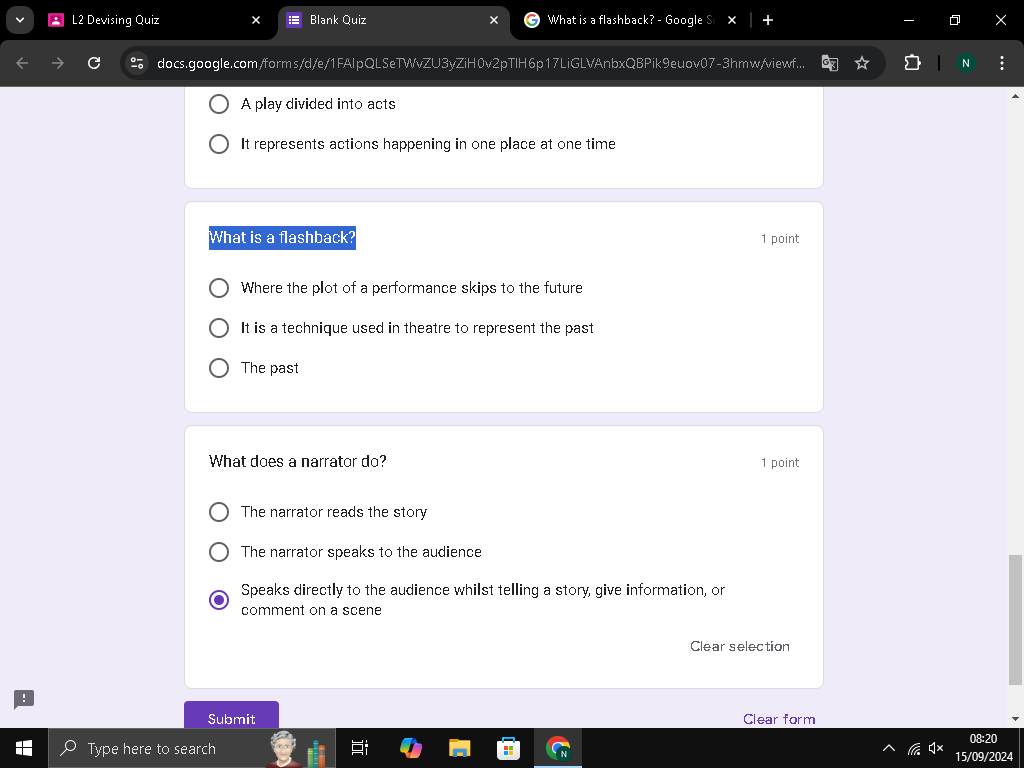Viewport: 1024px width, 768px height.
Task: Click the '1 point' label of narrator question
Action: 780,462
